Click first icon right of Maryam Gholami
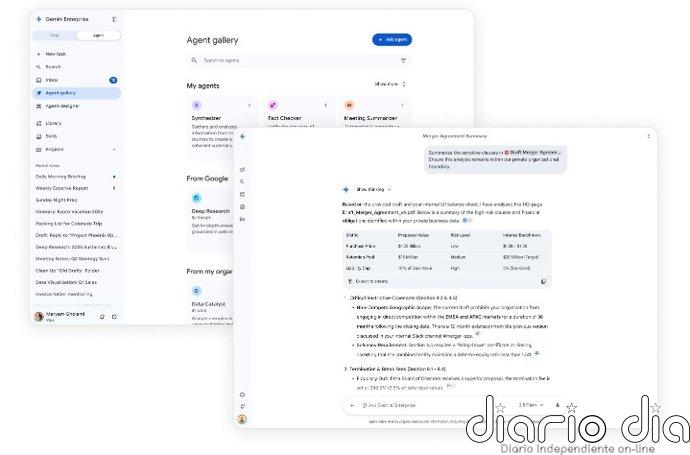The image size is (690, 455). click(102, 317)
